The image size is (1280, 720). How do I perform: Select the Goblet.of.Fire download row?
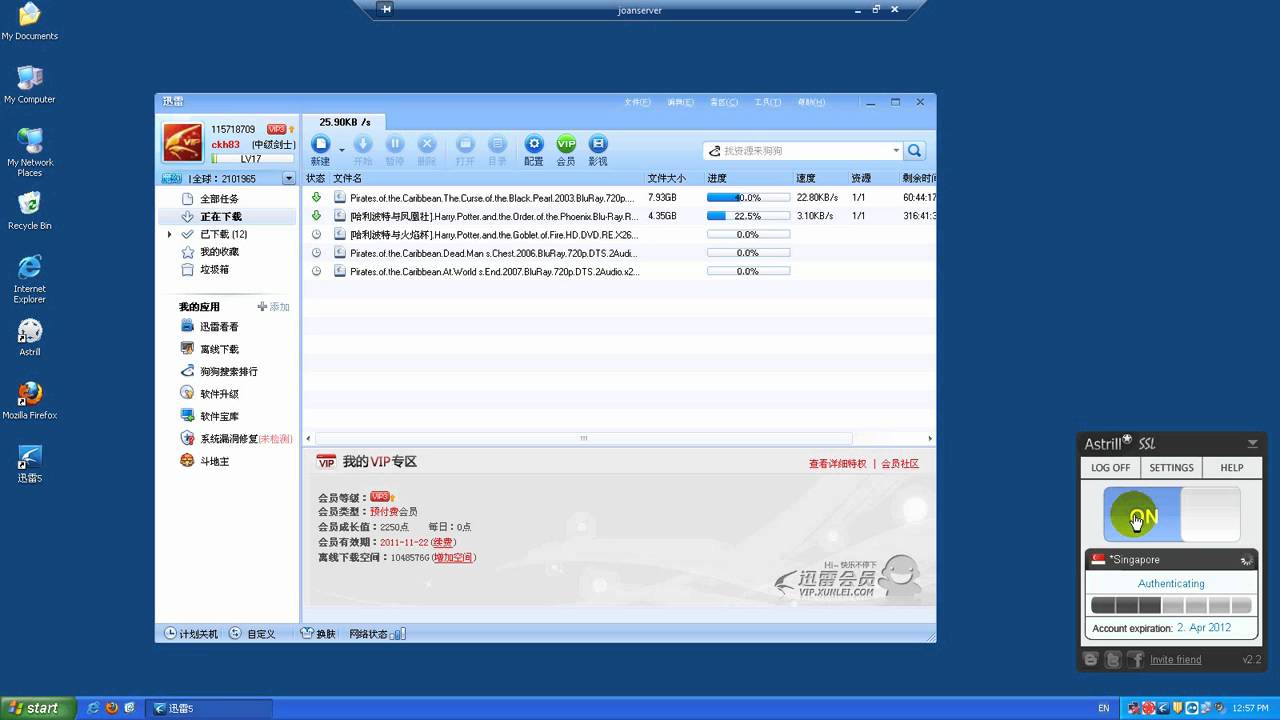619,235
